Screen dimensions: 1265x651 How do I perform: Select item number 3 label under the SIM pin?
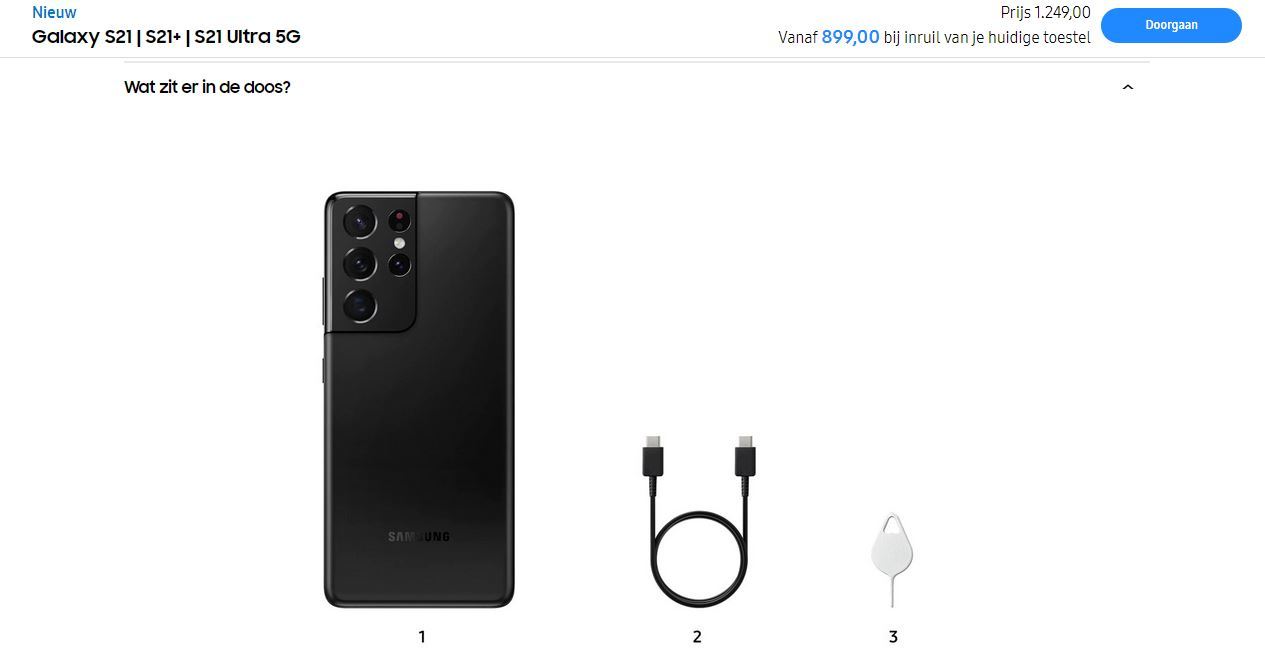893,636
